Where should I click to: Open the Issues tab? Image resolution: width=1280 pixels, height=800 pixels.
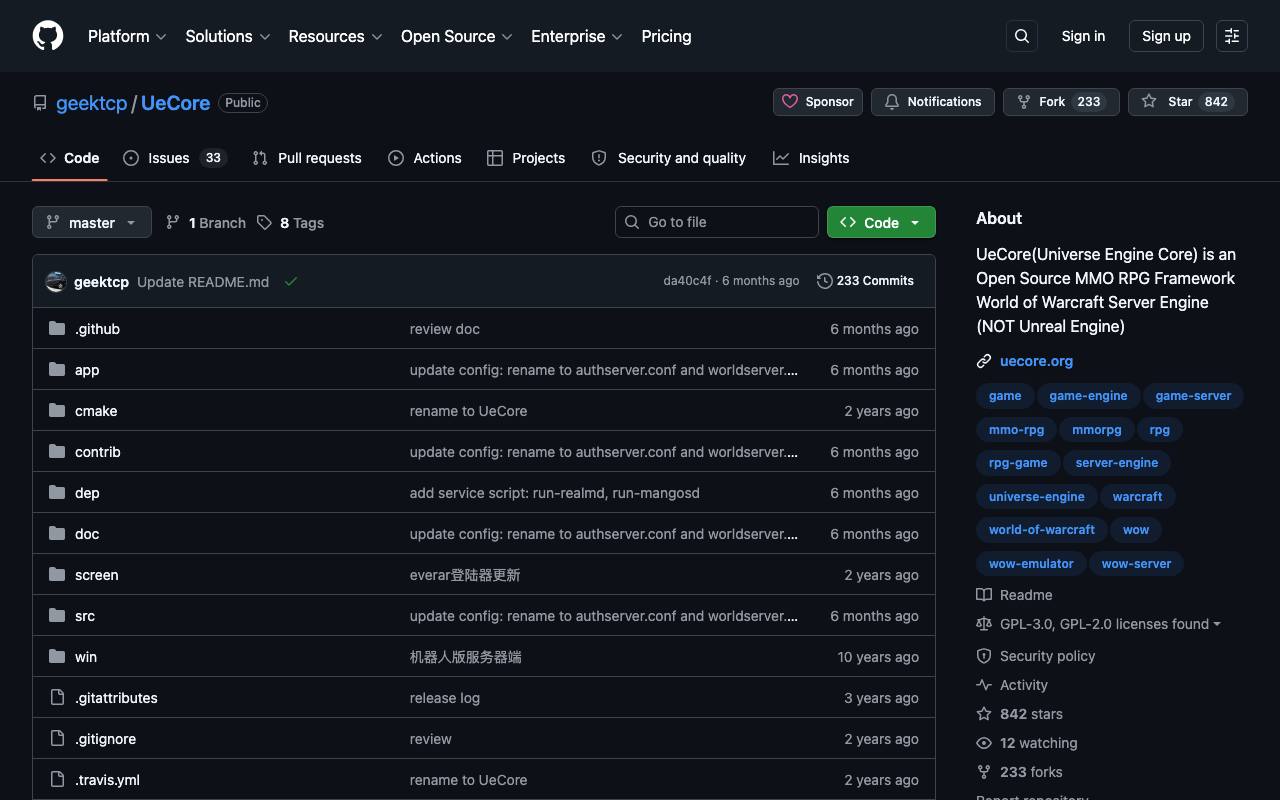pyautogui.click(x=175, y=158)
